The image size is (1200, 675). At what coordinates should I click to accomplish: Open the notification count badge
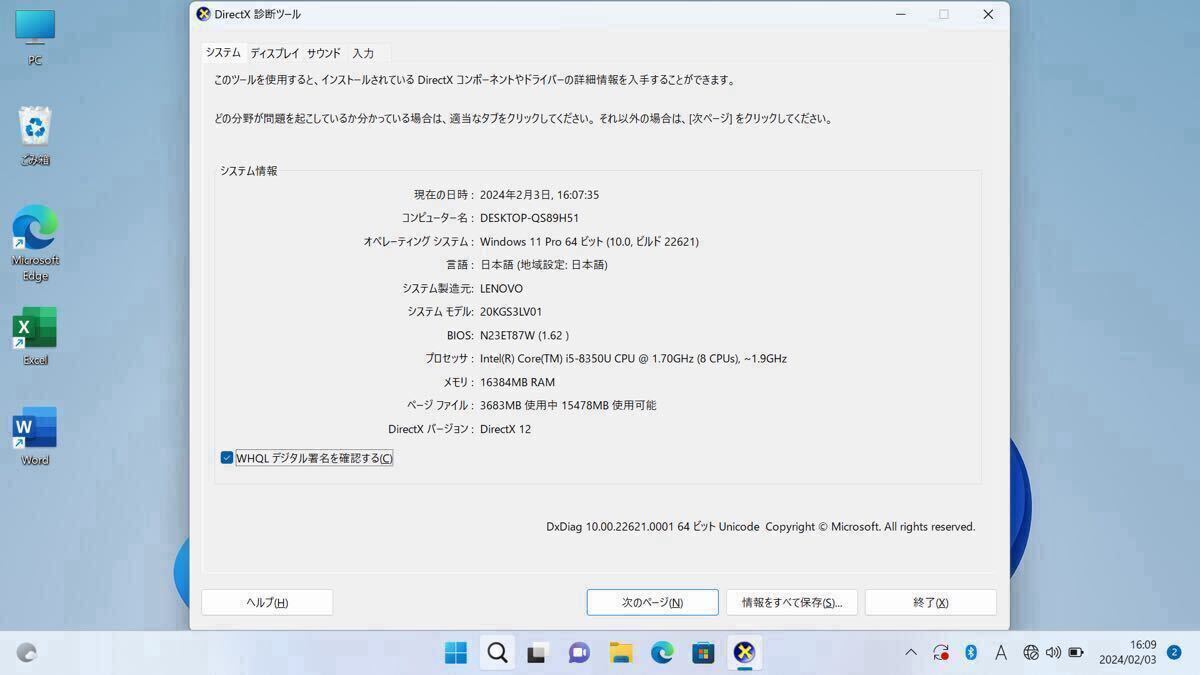[1174, 652]
